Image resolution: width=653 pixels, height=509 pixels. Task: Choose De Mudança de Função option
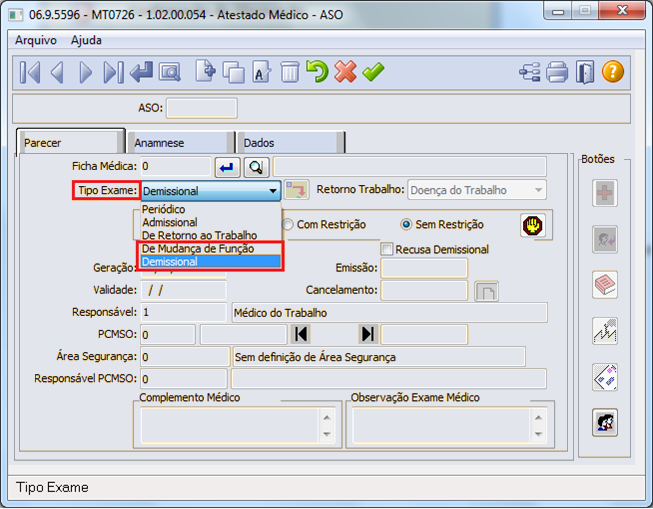pos(211,248)
